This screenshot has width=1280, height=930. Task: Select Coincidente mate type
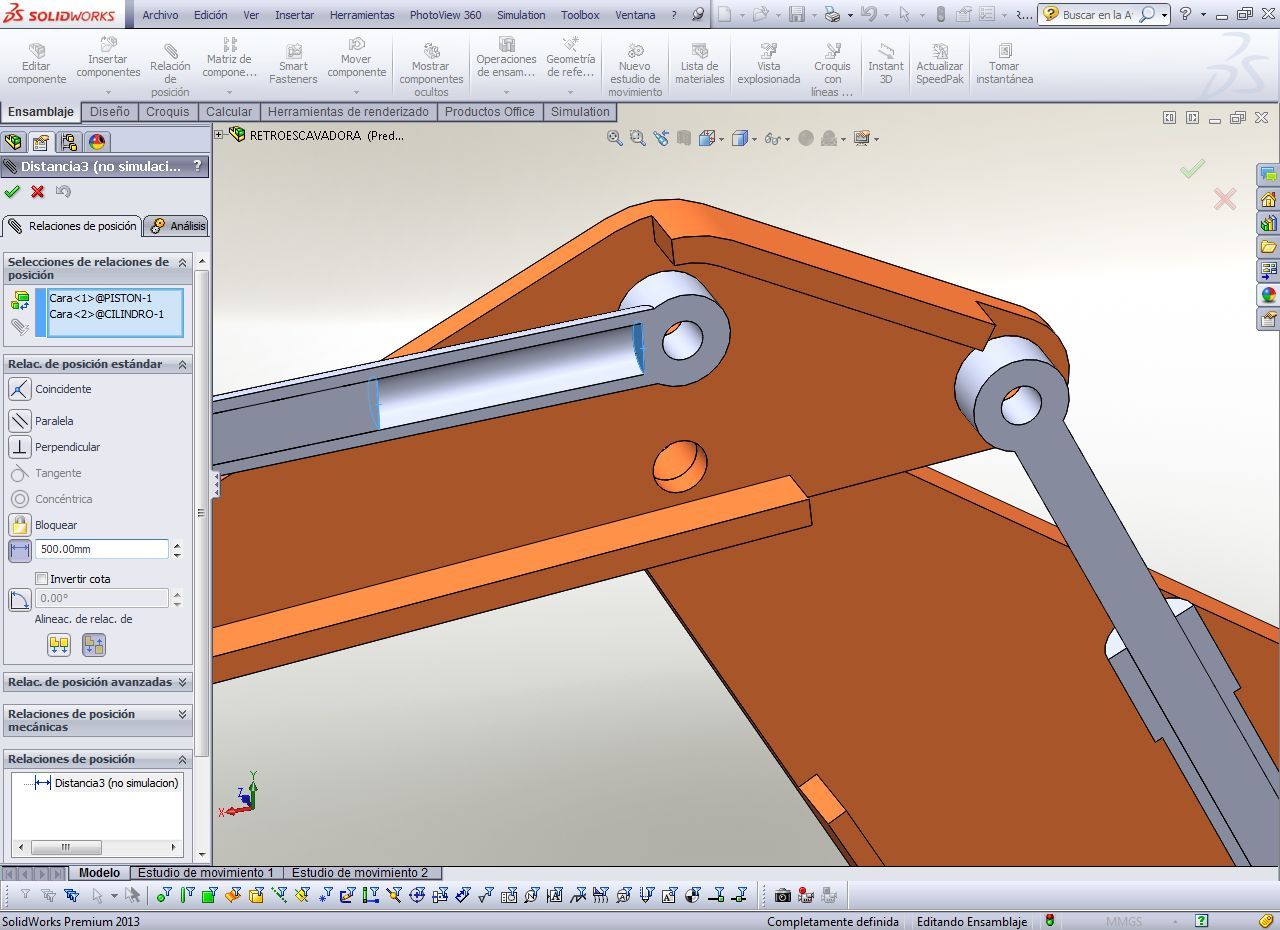(20, 389)
